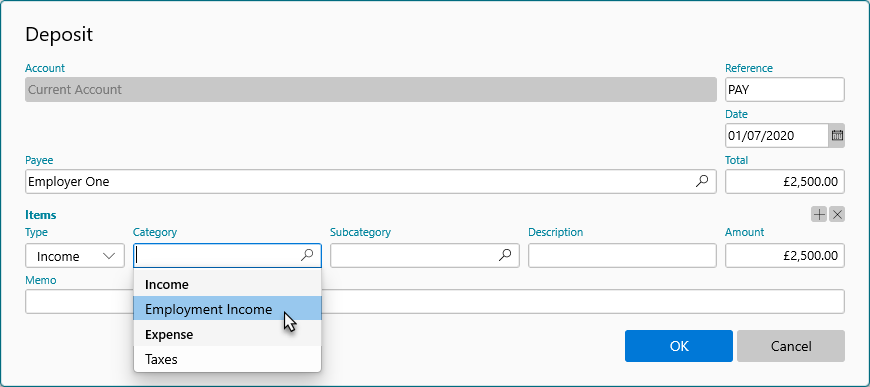
Task: Cancel the Deposit dialog
Action: click(791, 346)
